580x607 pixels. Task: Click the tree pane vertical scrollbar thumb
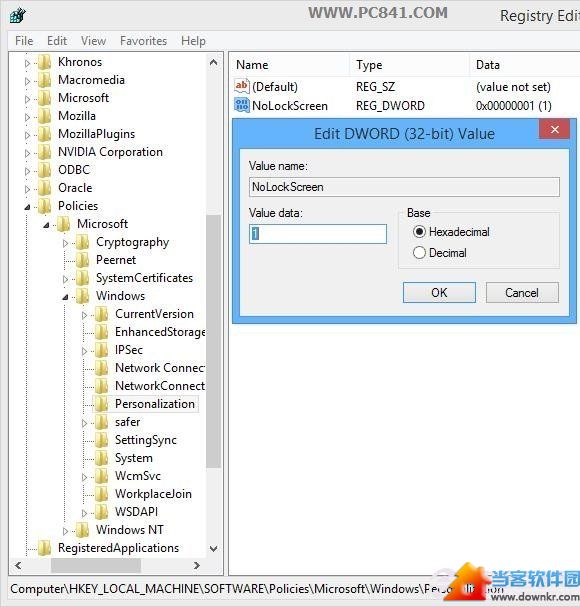click(x=213, y=341)
